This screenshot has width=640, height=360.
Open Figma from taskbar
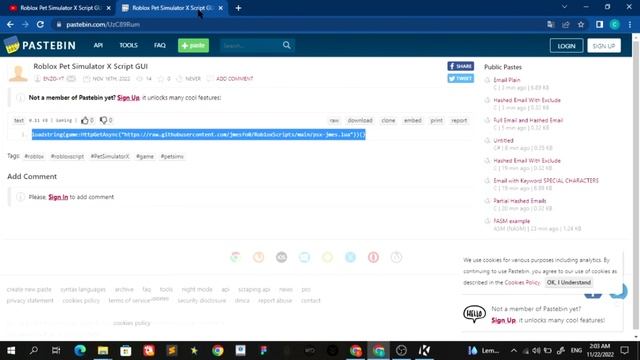pyautogui.click(x=264, y=350)
